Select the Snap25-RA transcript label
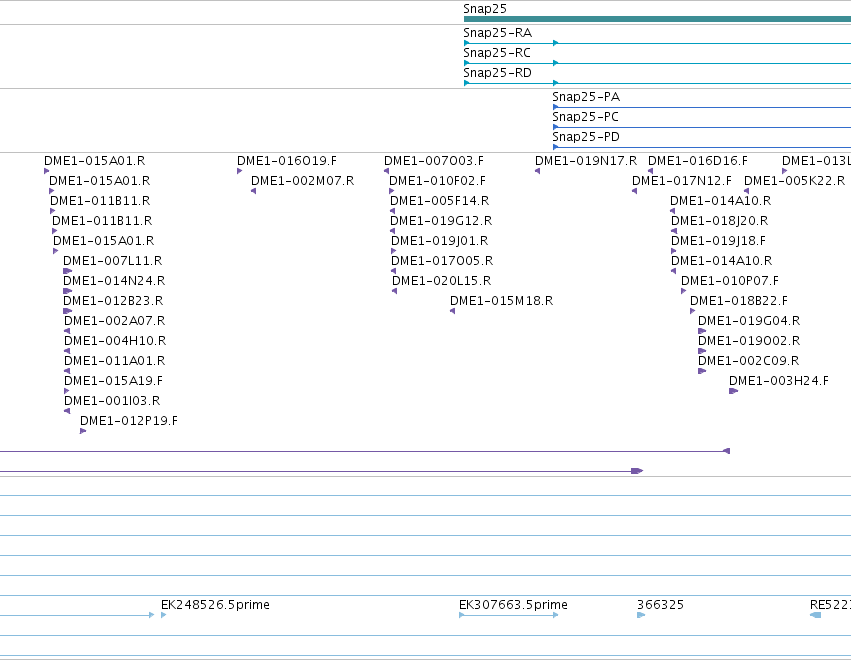The height and width of the screenshot is (660, 851). pos(497,33)
